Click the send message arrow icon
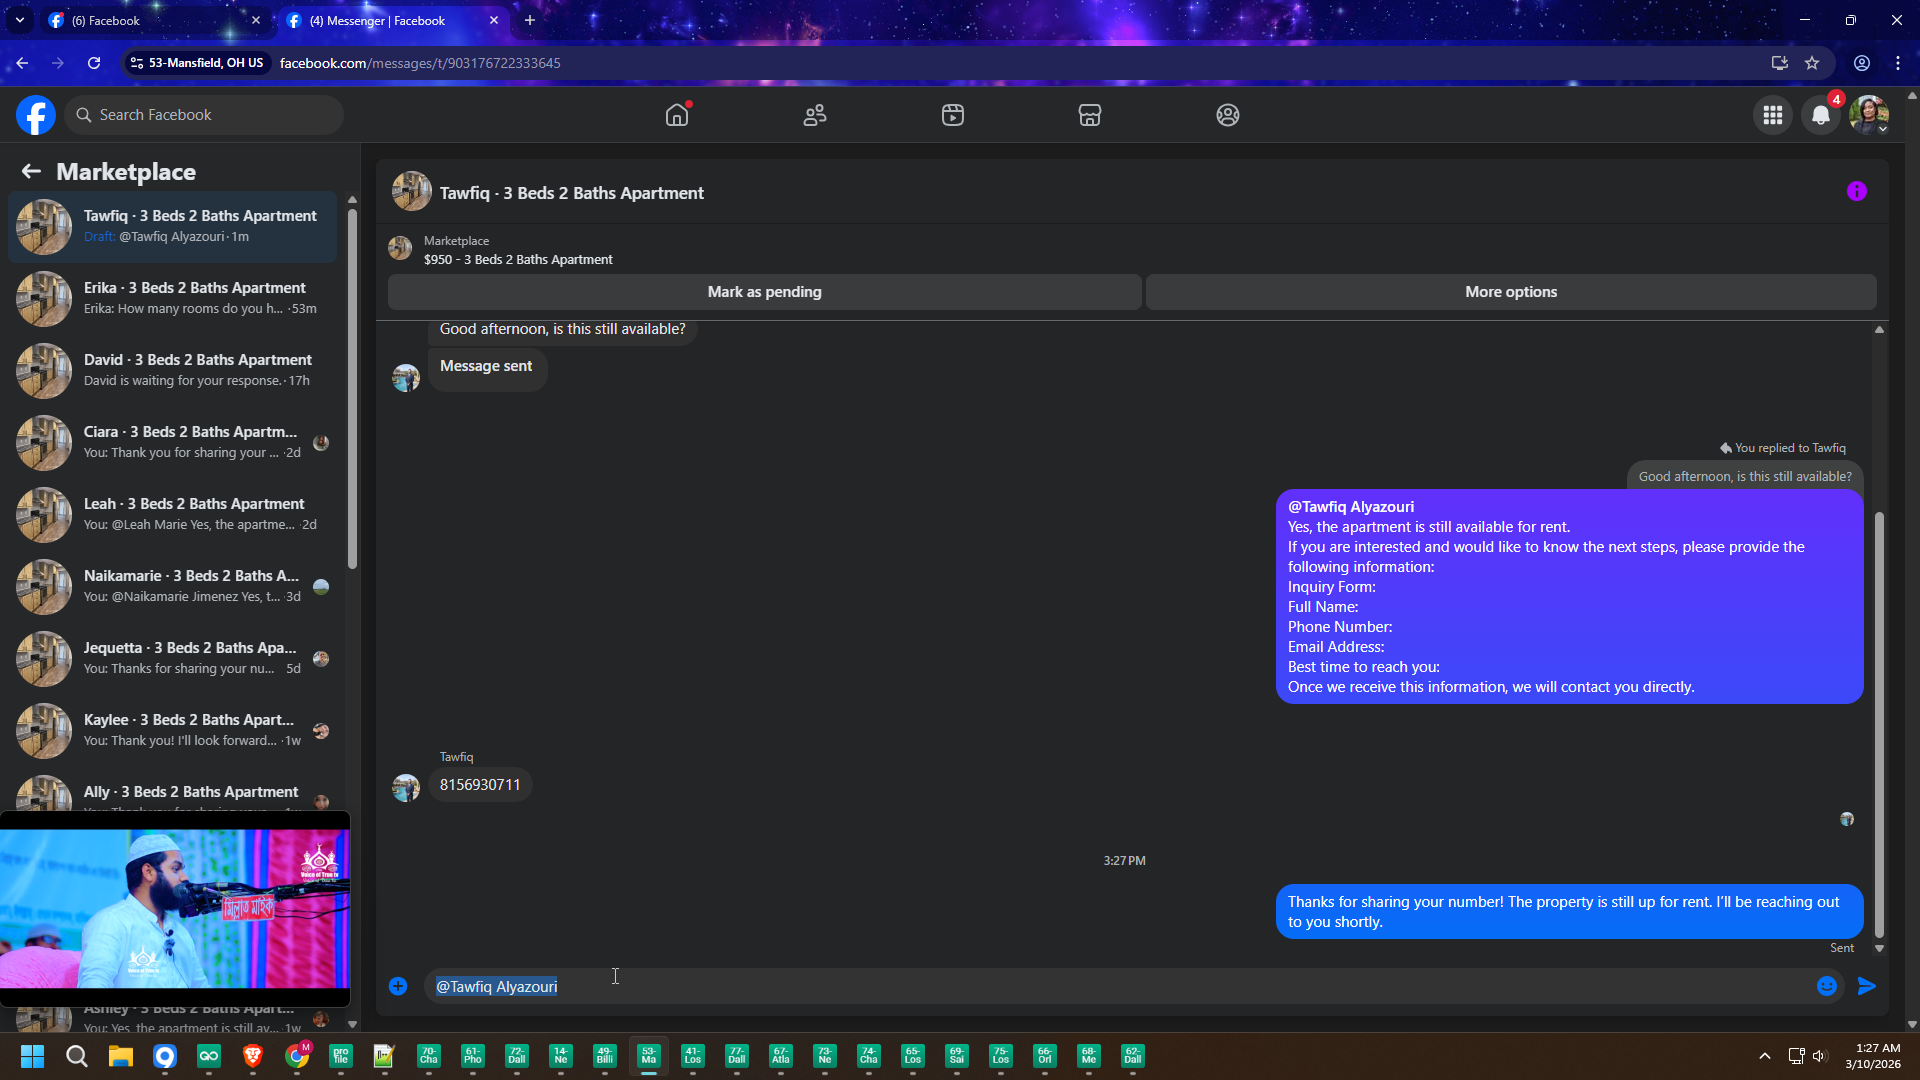The width and height of the screenshot is (1920, 1080). (x=1867, y=986)
